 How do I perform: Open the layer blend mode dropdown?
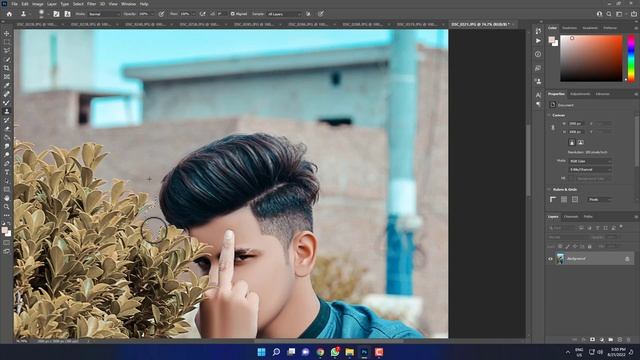(569, 237)
